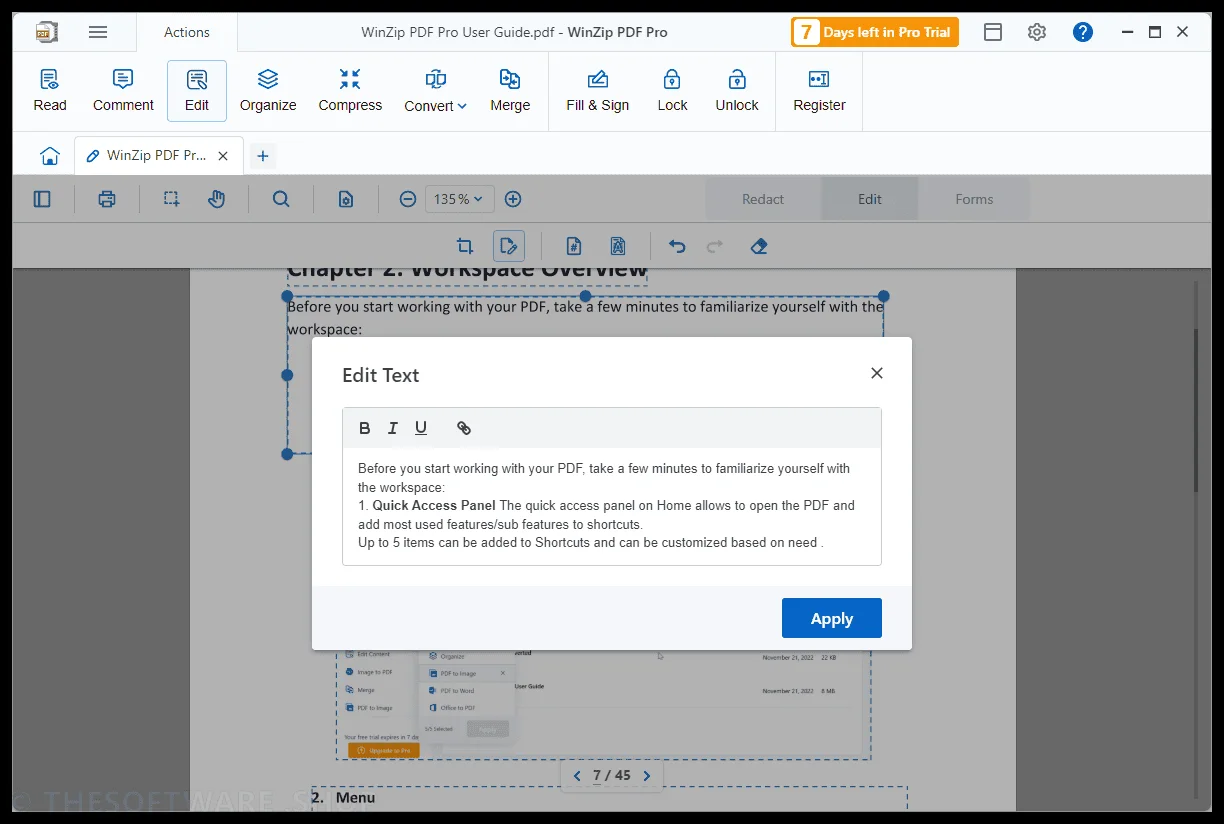Go to the Home tab icon
Viewport: 1224px width, 824px height.
tap(50, 156)
